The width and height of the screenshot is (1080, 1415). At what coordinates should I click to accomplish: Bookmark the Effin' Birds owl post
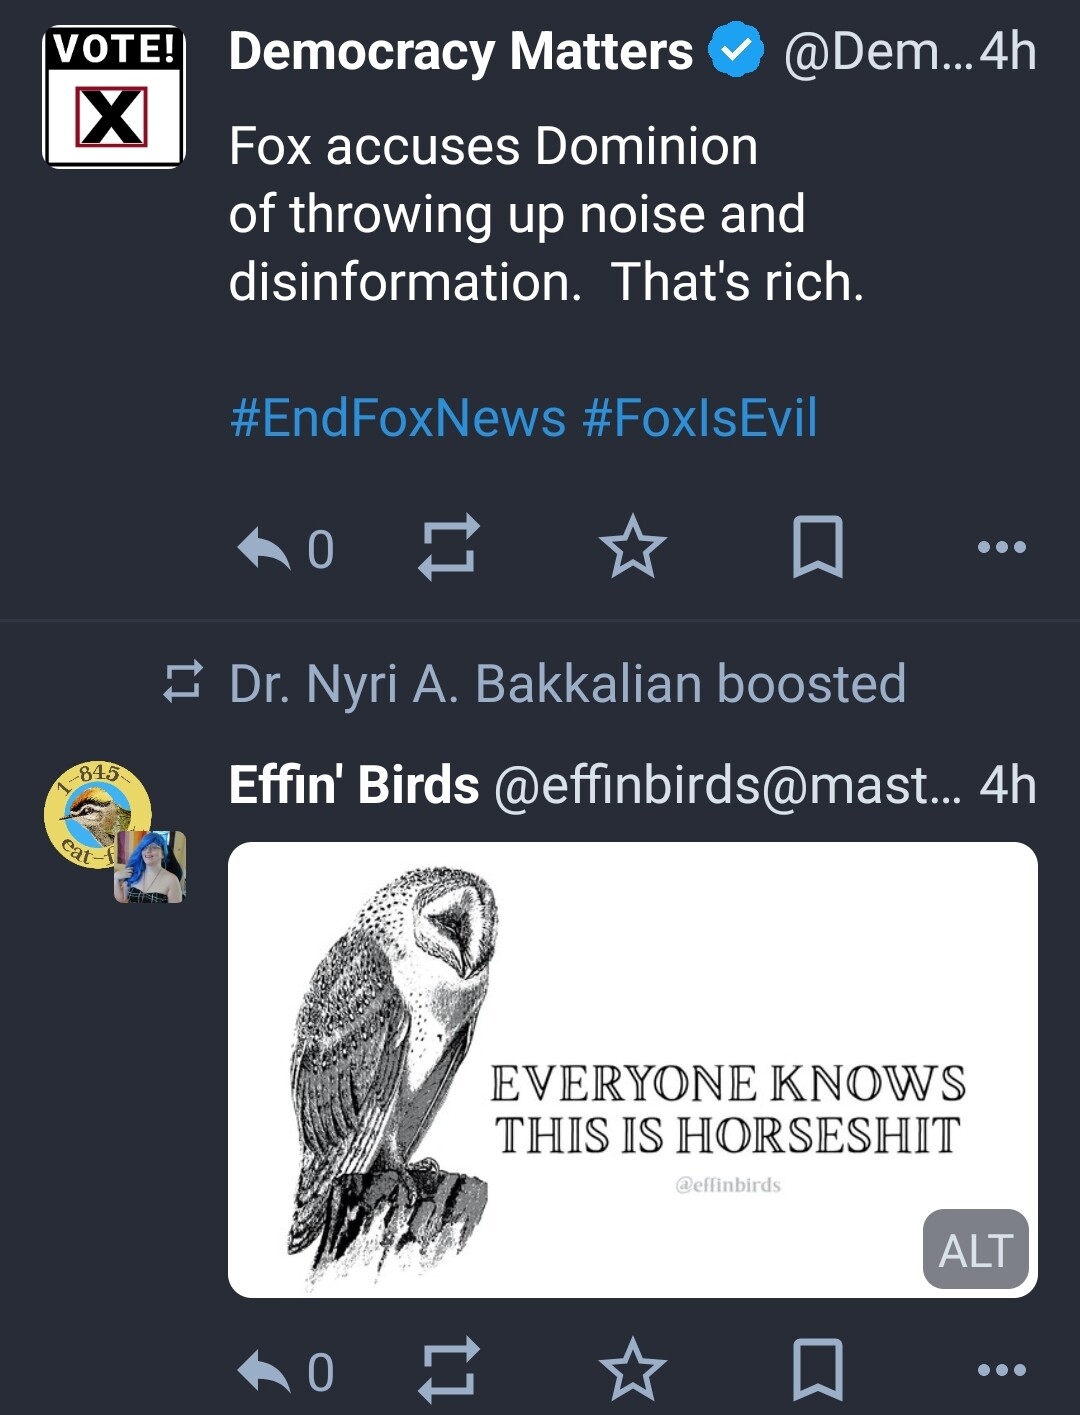(x=817, y=1371)
